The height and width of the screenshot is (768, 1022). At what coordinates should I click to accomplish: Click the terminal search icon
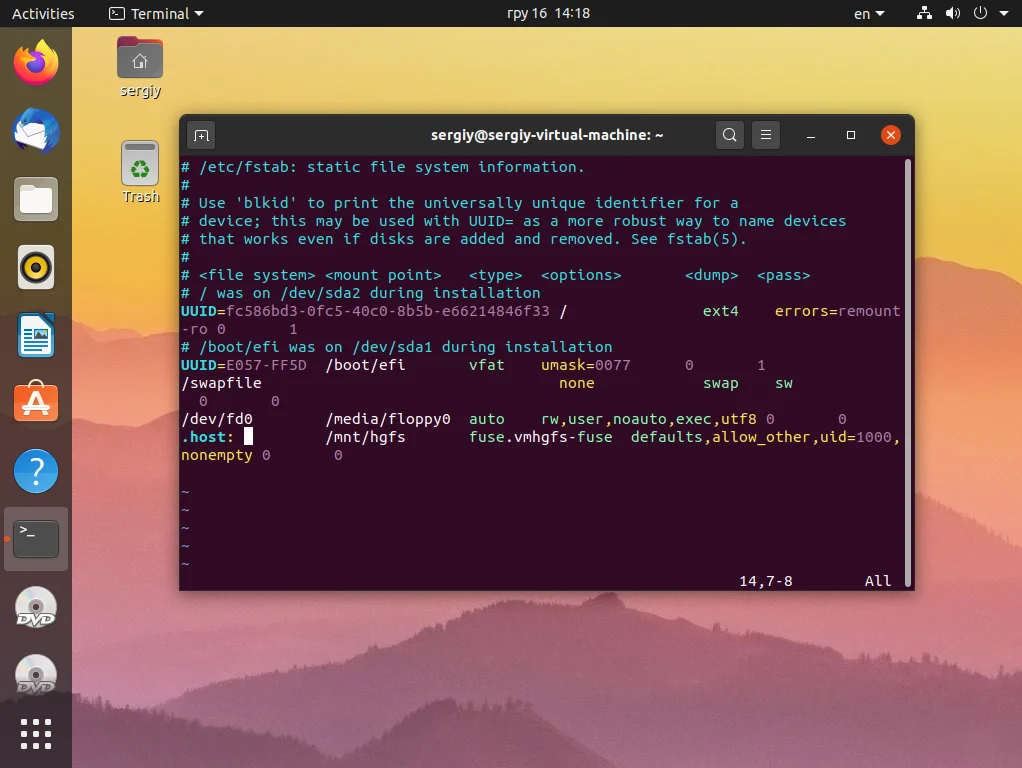[x=730, y=135]
